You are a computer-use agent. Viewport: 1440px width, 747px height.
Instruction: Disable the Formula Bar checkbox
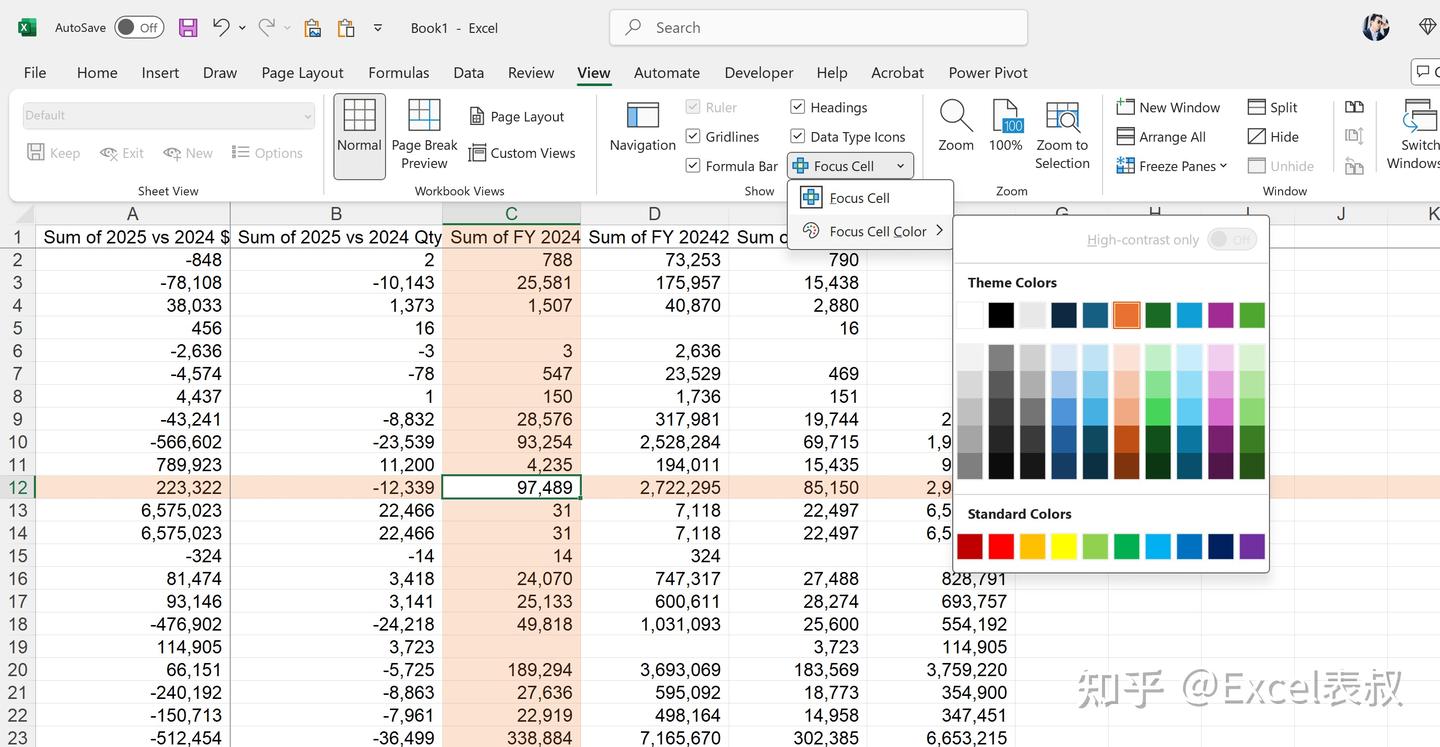point(693,165)
